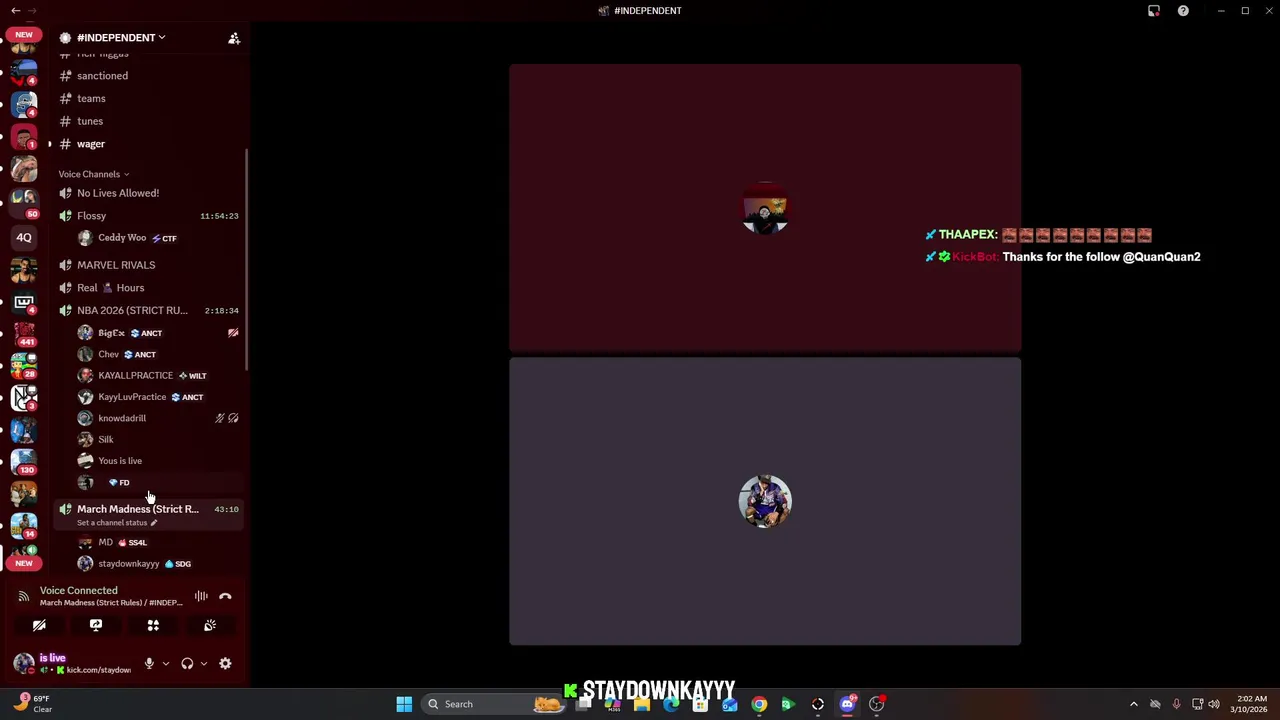This screenshot has width=1280, height=720.
Task: Open the Windows Start menu
Action: [x=404, y=704]
